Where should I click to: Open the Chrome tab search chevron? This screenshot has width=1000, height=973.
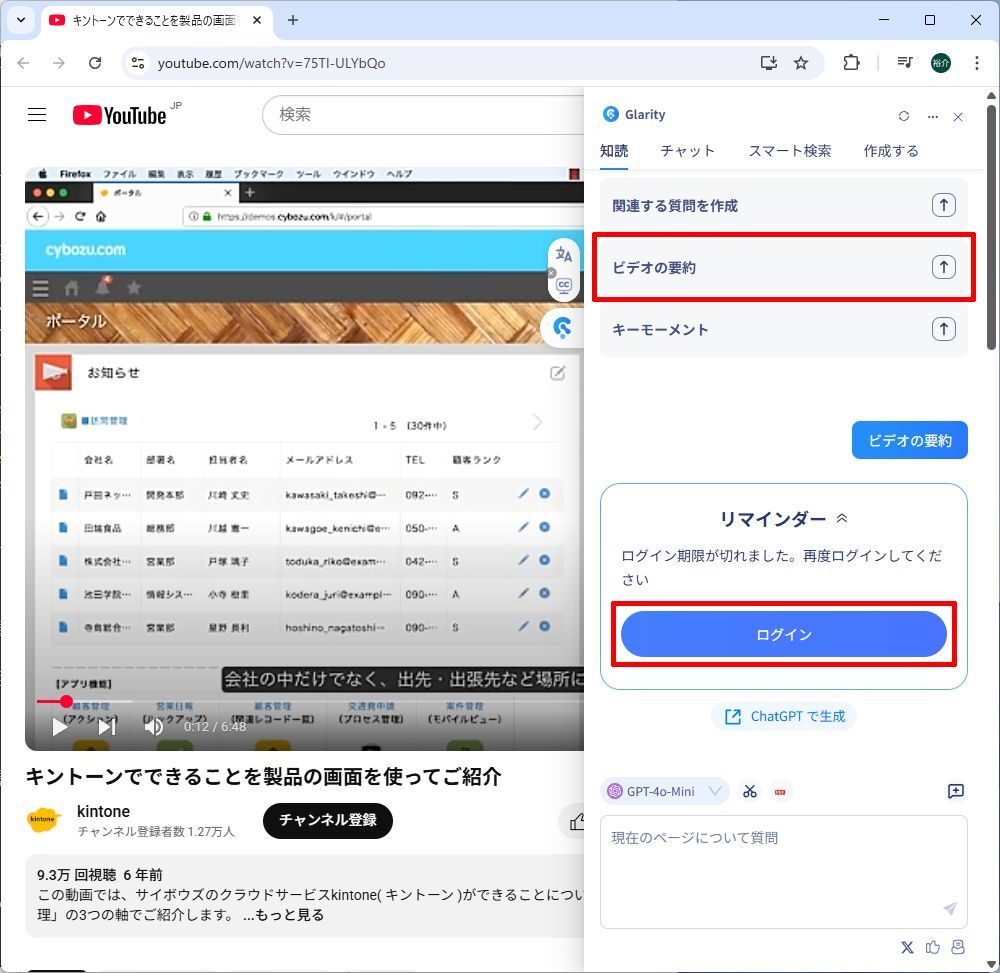pos(20,20)
